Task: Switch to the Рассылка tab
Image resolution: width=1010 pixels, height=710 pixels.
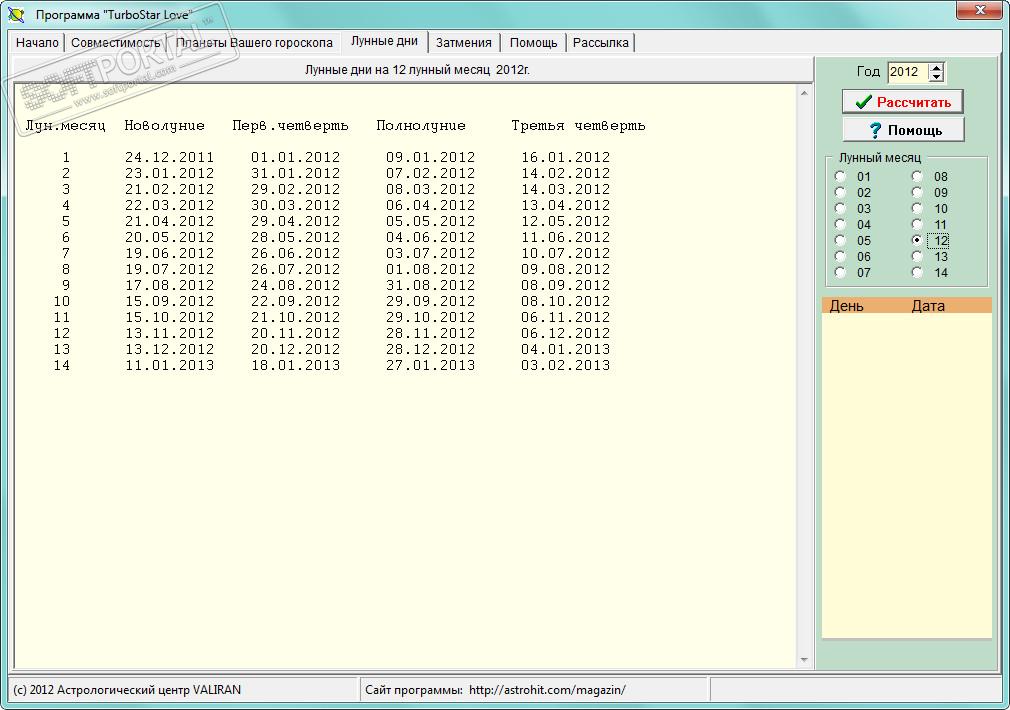Action: tap(600, 43)
